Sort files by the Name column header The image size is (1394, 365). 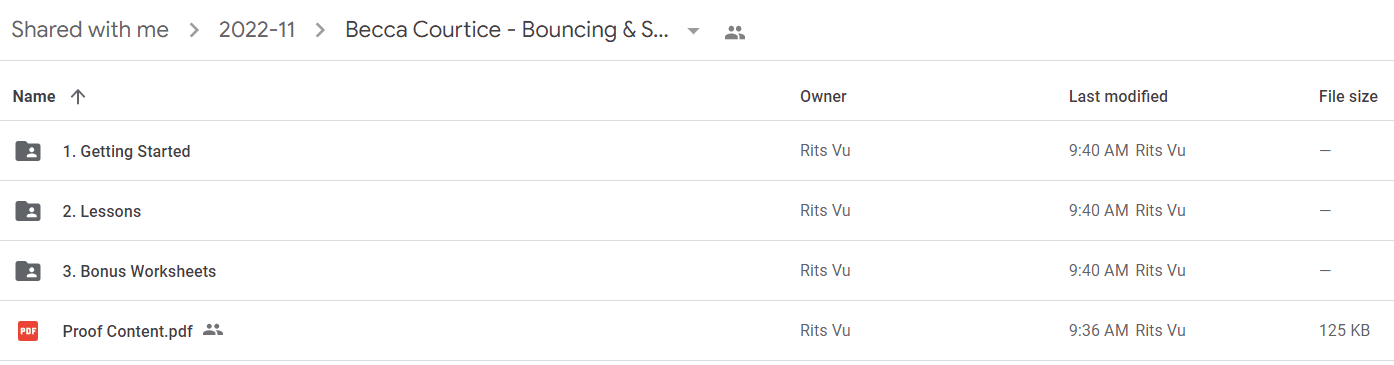click(x=34, y=97)
